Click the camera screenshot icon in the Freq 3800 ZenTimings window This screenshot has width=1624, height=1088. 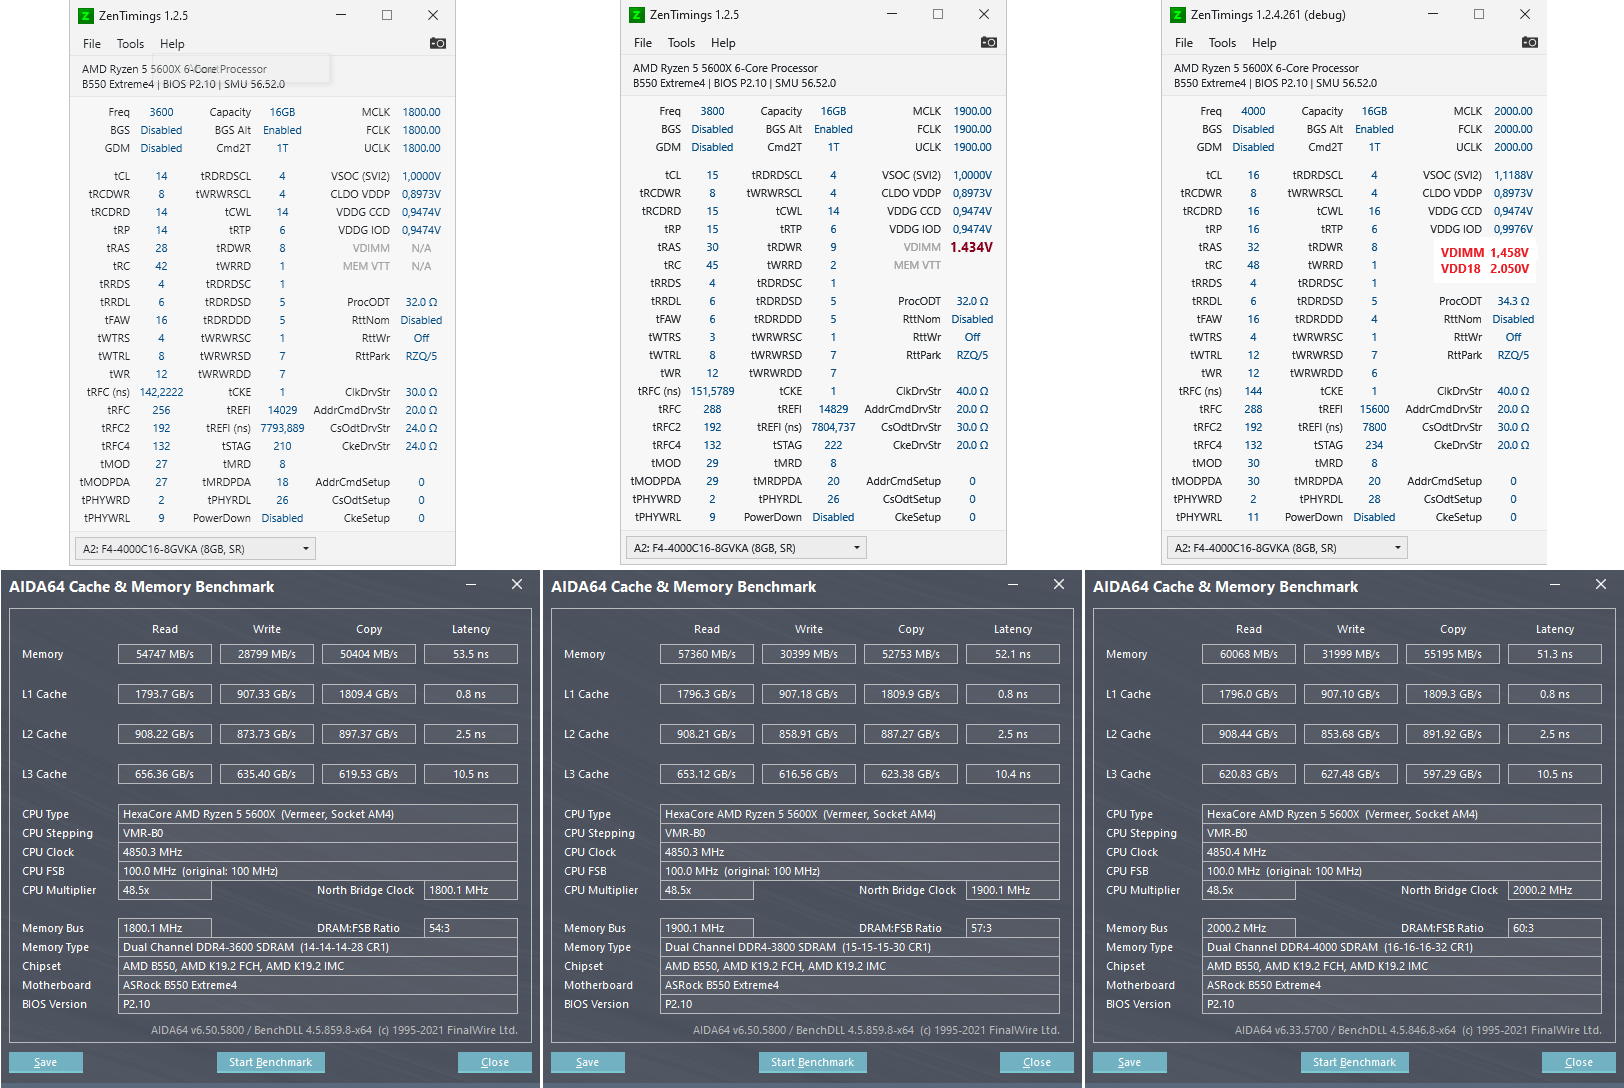coord(989,42)
